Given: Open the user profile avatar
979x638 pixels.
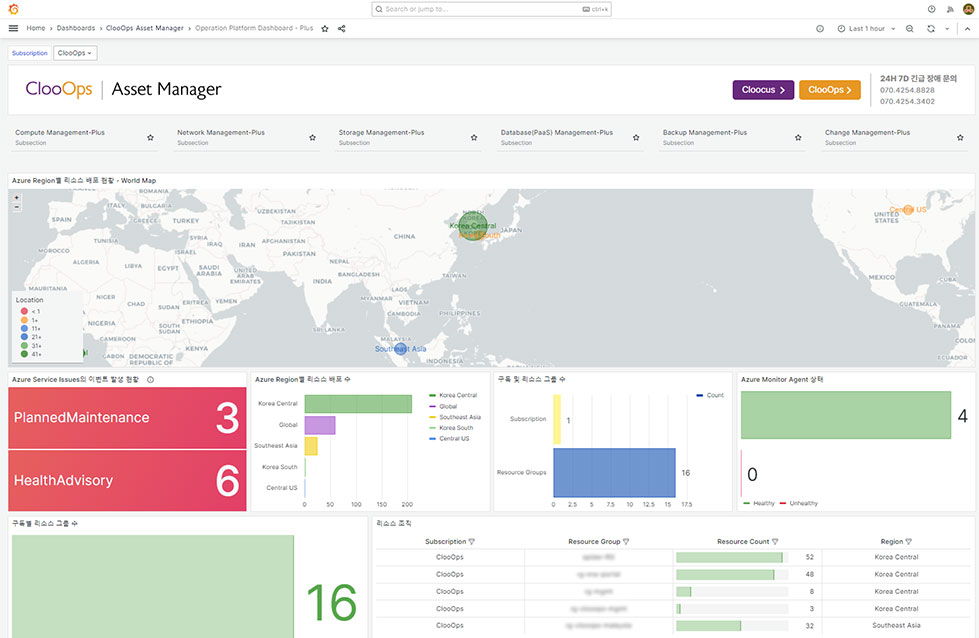Looking at the screenshot, I should pyautogui.click(x=968, y=9).
